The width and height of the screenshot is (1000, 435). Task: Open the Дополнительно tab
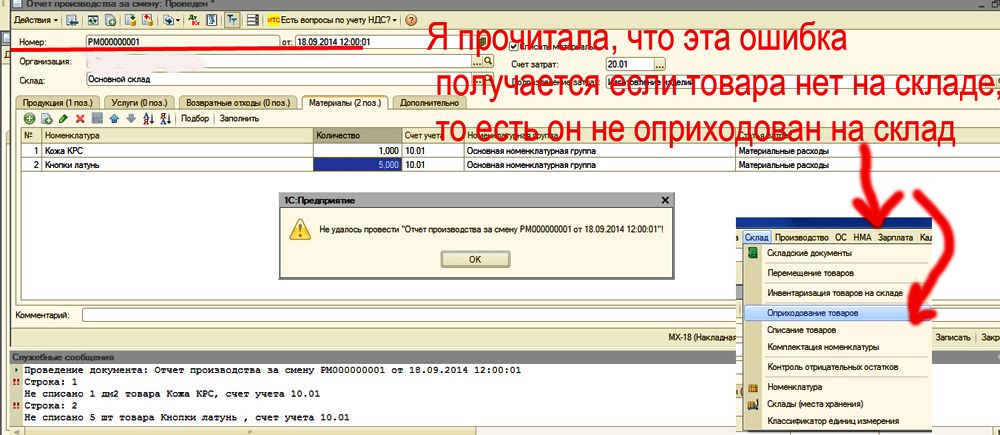pos(428,102)
